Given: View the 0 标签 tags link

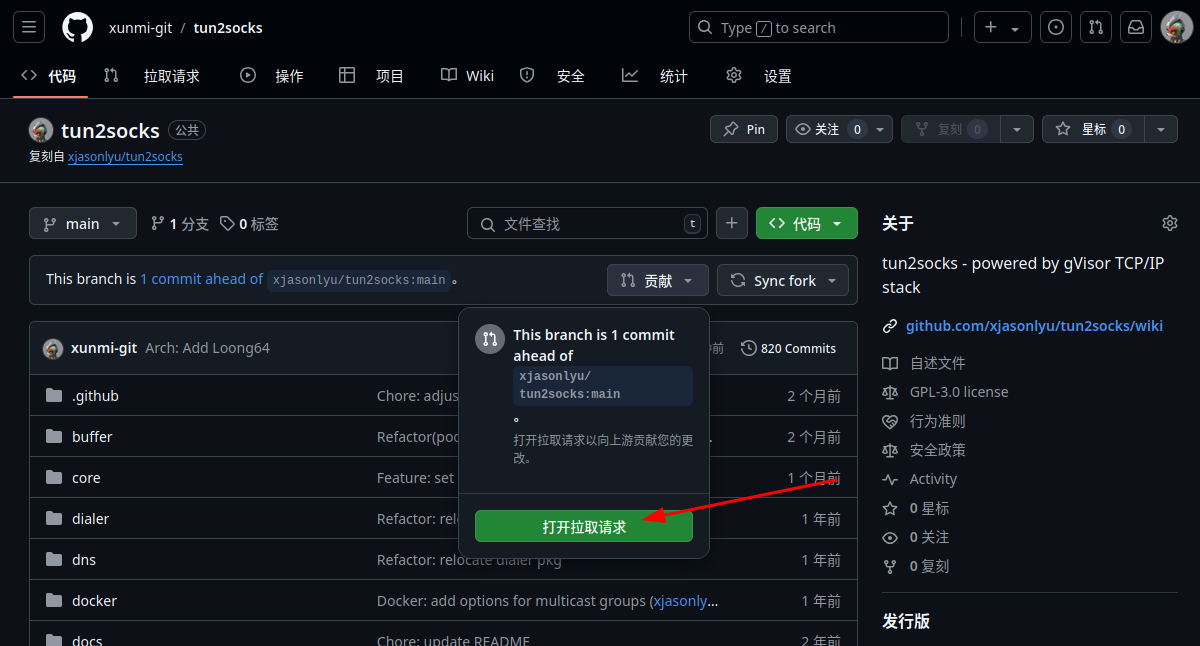Looking at the screenshot, I should 249,224.
